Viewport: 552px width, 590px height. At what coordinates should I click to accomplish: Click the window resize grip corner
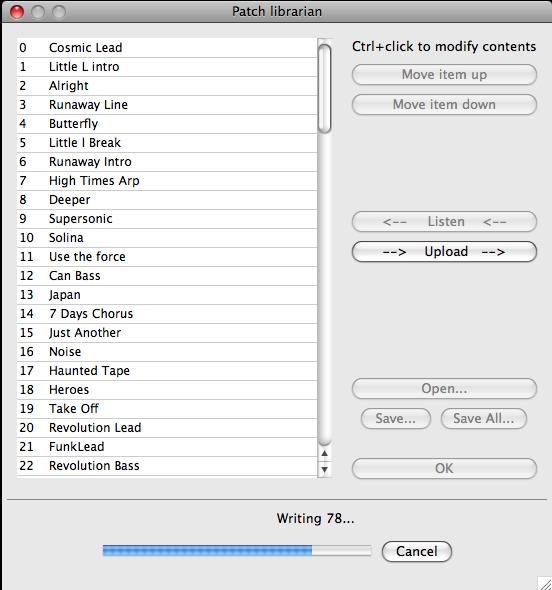(544, 583)
